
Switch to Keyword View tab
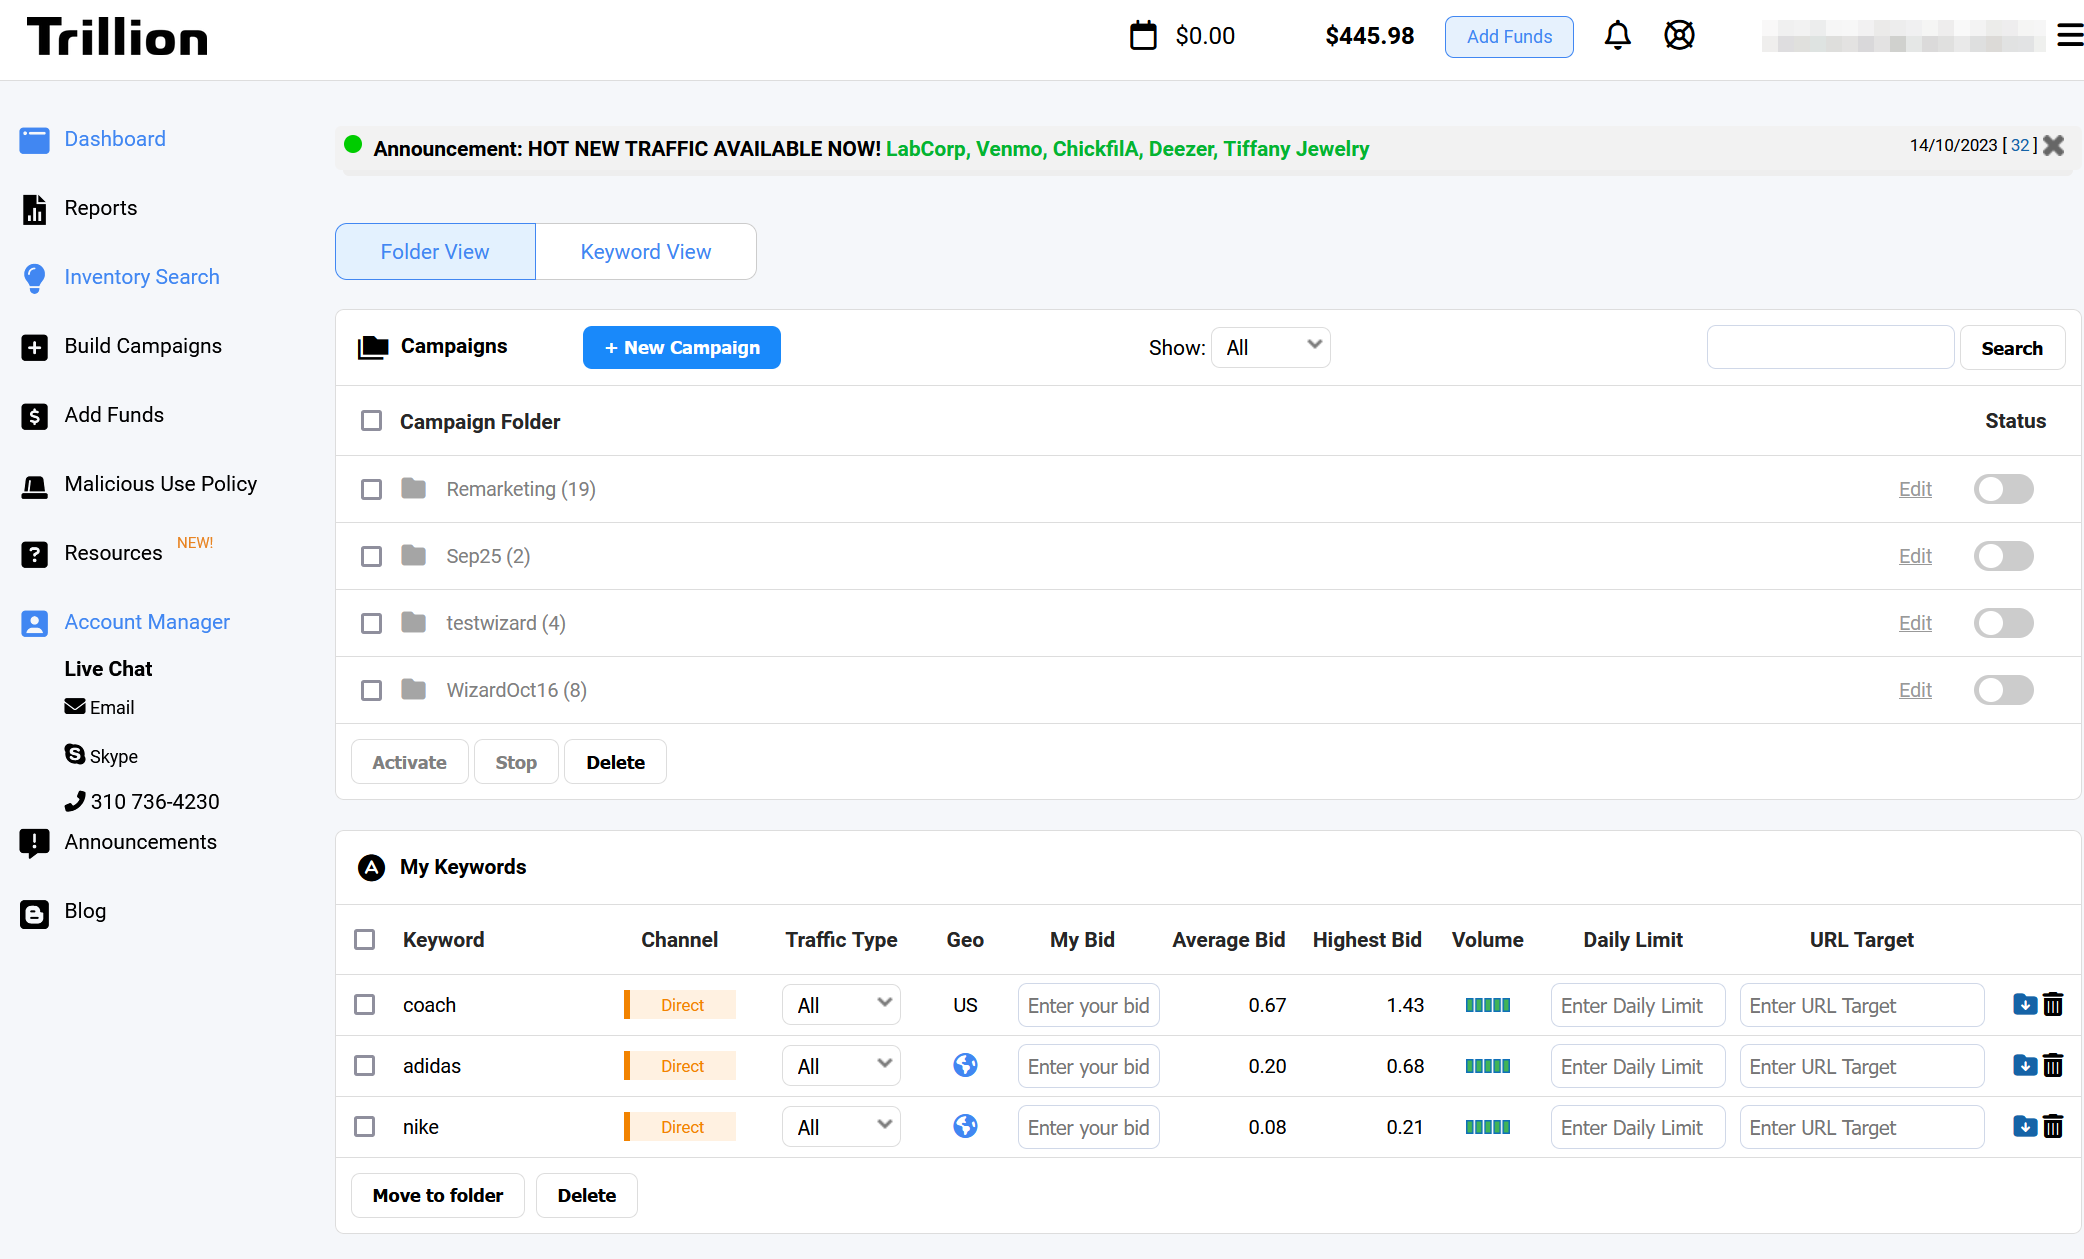pyautogui.click(x=646, y=252)
